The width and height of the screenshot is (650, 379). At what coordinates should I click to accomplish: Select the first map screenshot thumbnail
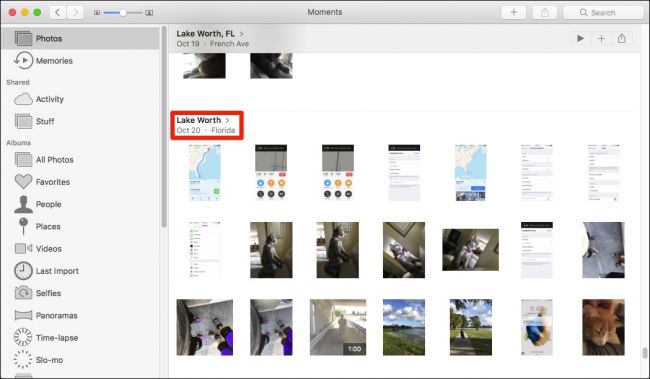coord(205,172)
